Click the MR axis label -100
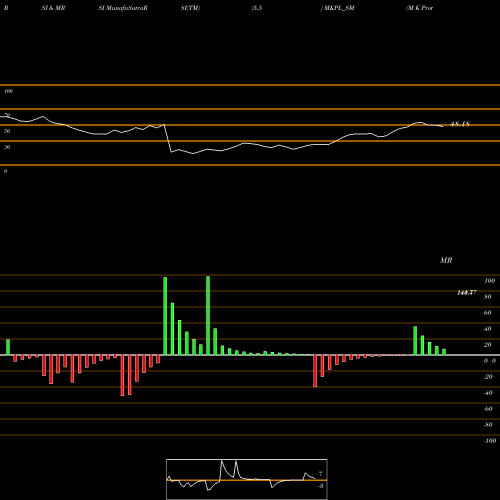This screenshot has width=500, height=500. click(490, 441)
